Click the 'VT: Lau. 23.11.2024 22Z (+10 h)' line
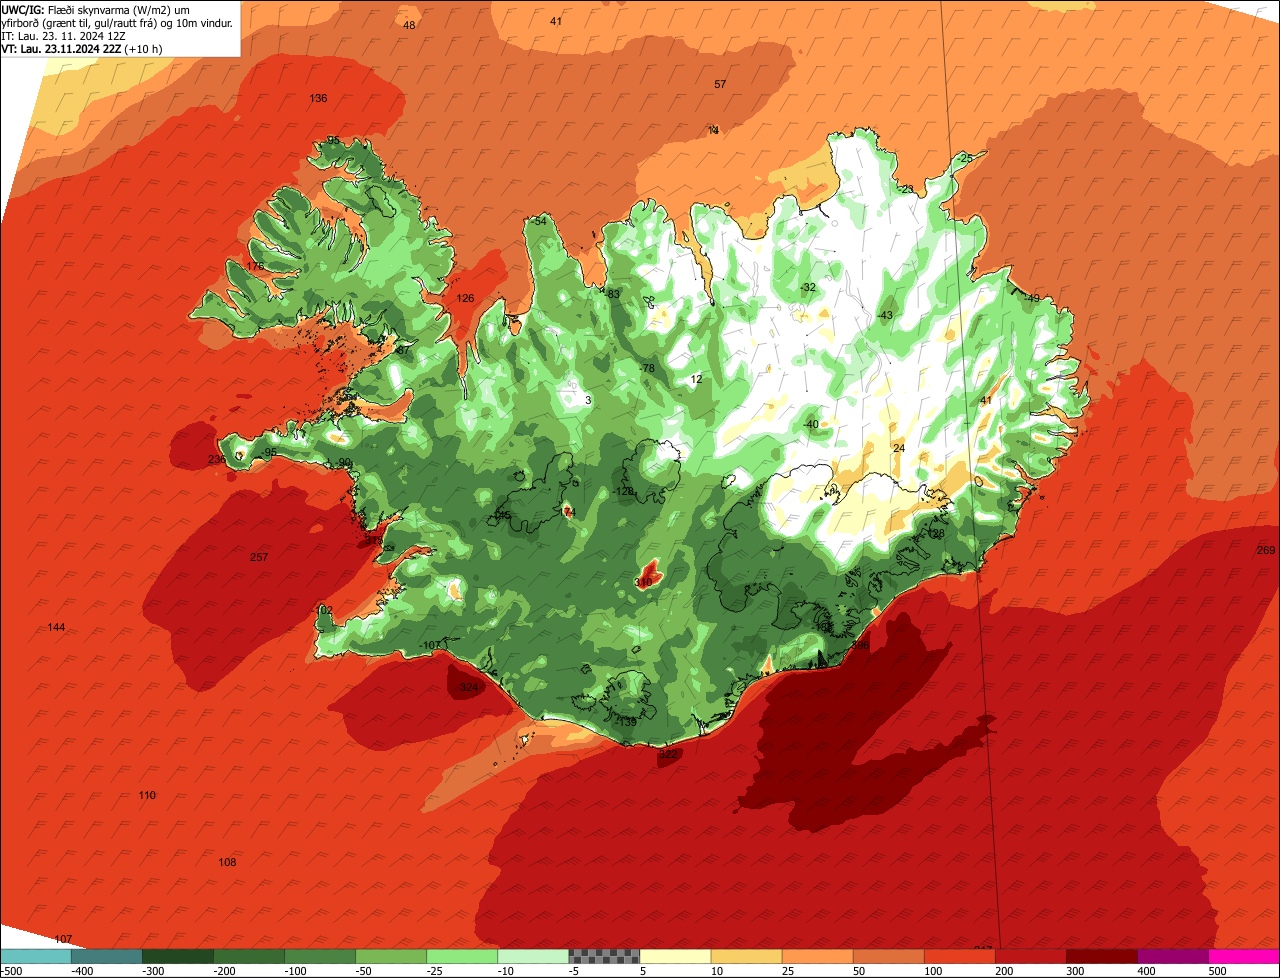 click(82, 48)
